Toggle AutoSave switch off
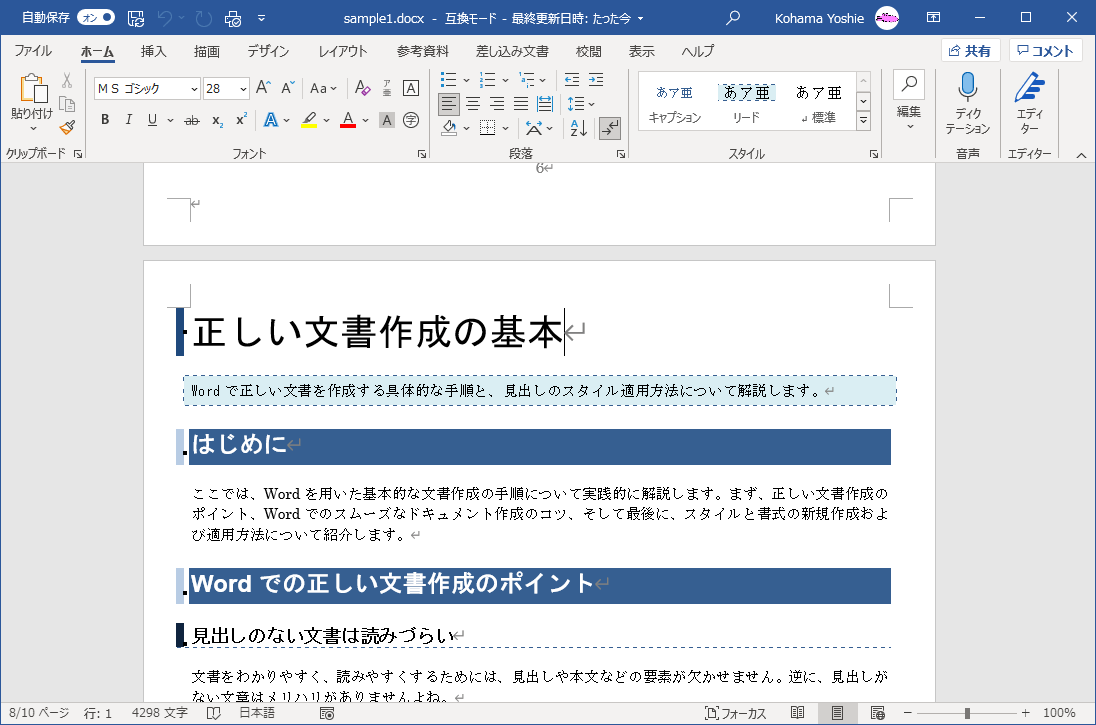Viewport: 1096px width, 725px height. (96, 17)
